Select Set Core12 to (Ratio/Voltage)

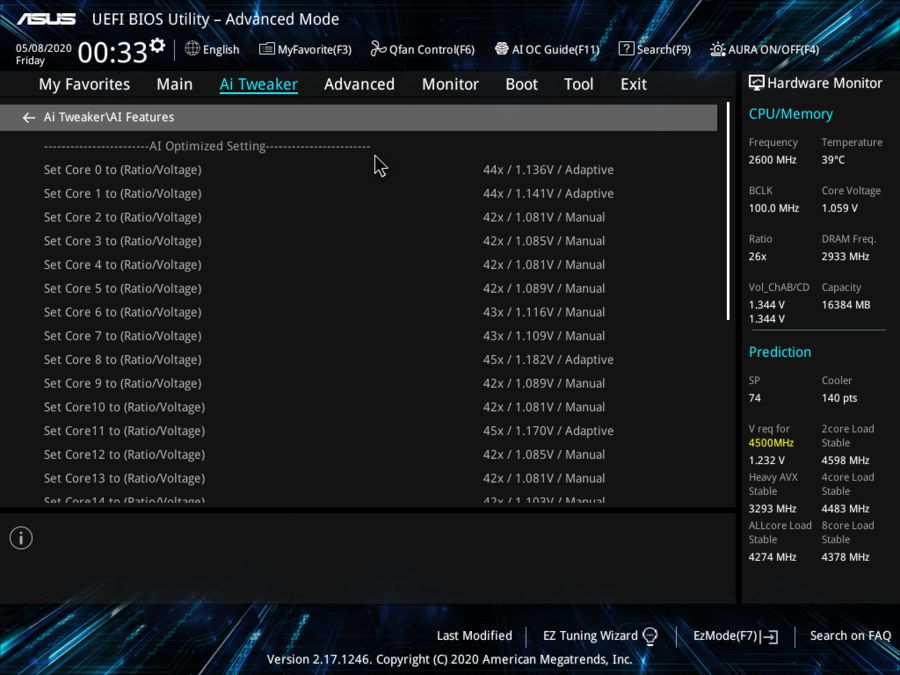click(125, 455)
